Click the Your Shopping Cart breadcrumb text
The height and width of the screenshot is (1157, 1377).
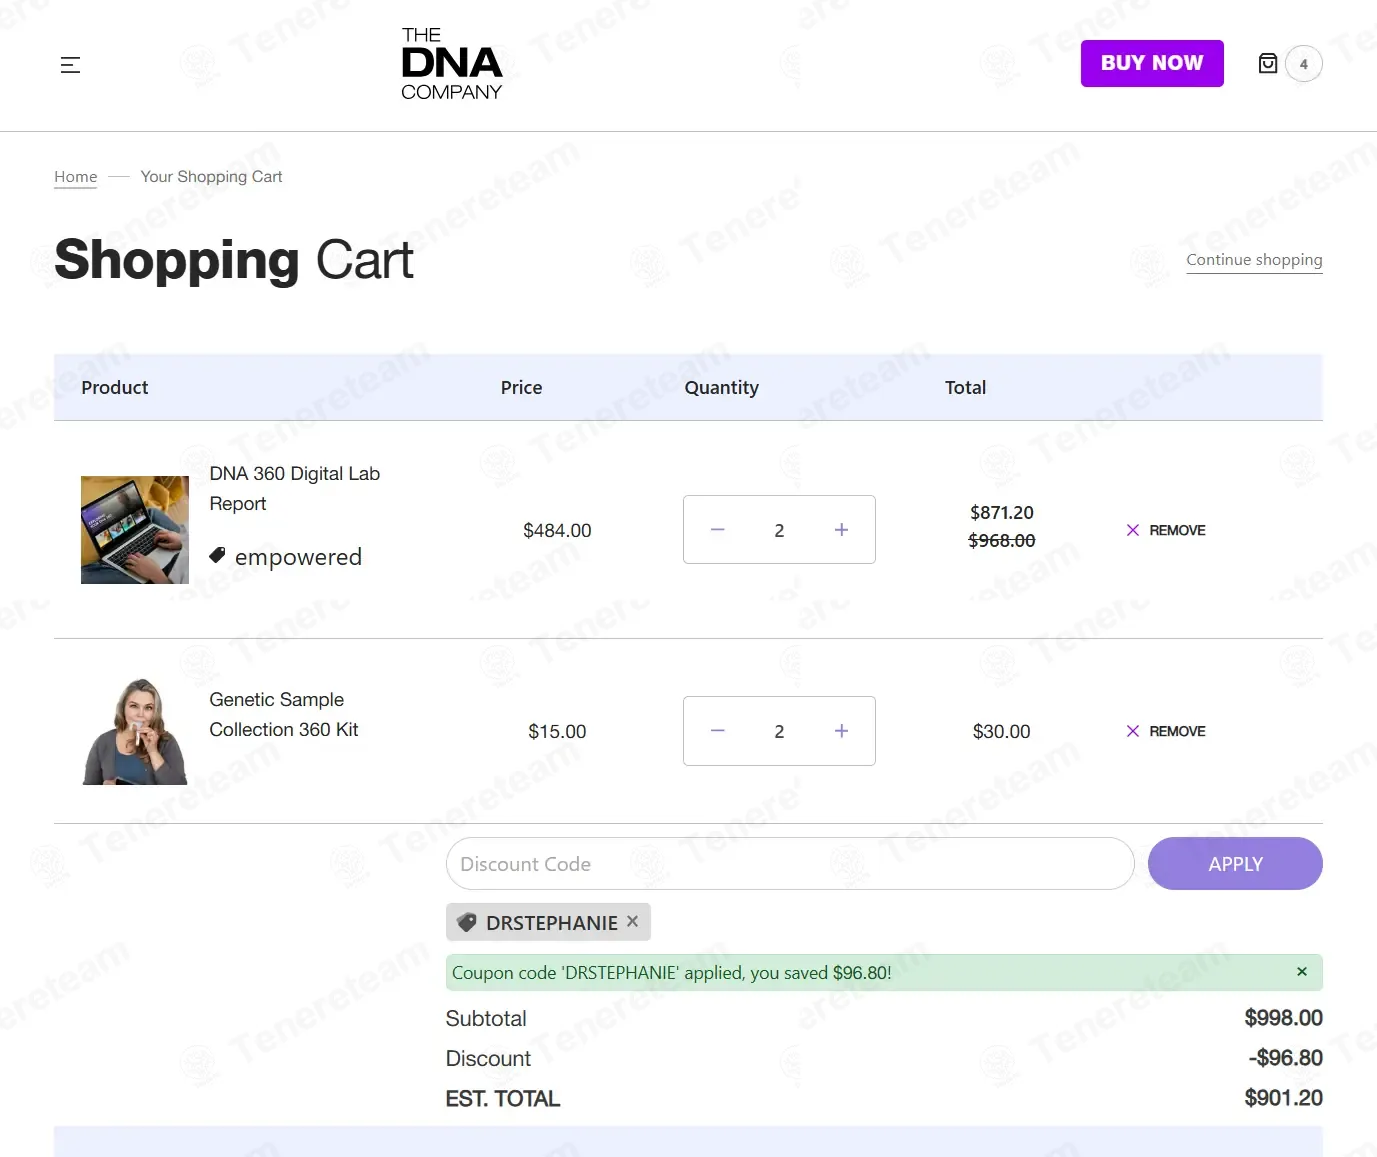click(211, 177)
